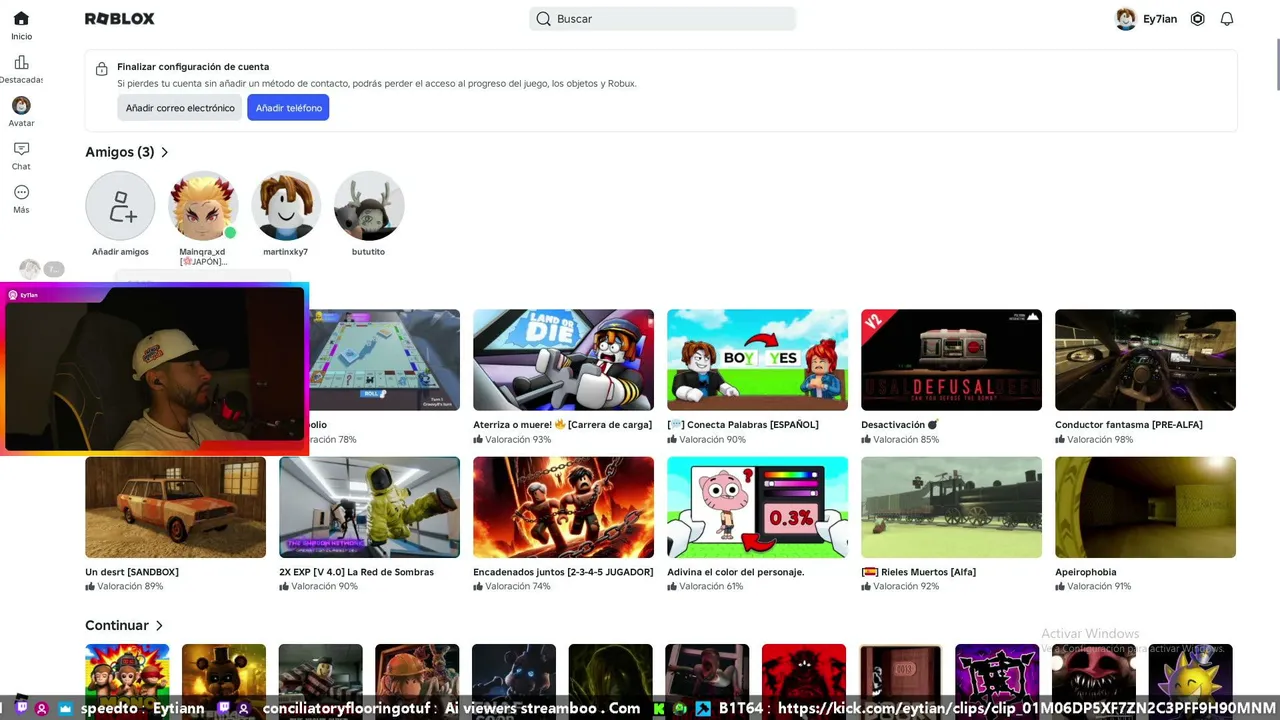
Task: Open the Conductor fantasma game thumbnail
Action: click(x=1145, y=360)
